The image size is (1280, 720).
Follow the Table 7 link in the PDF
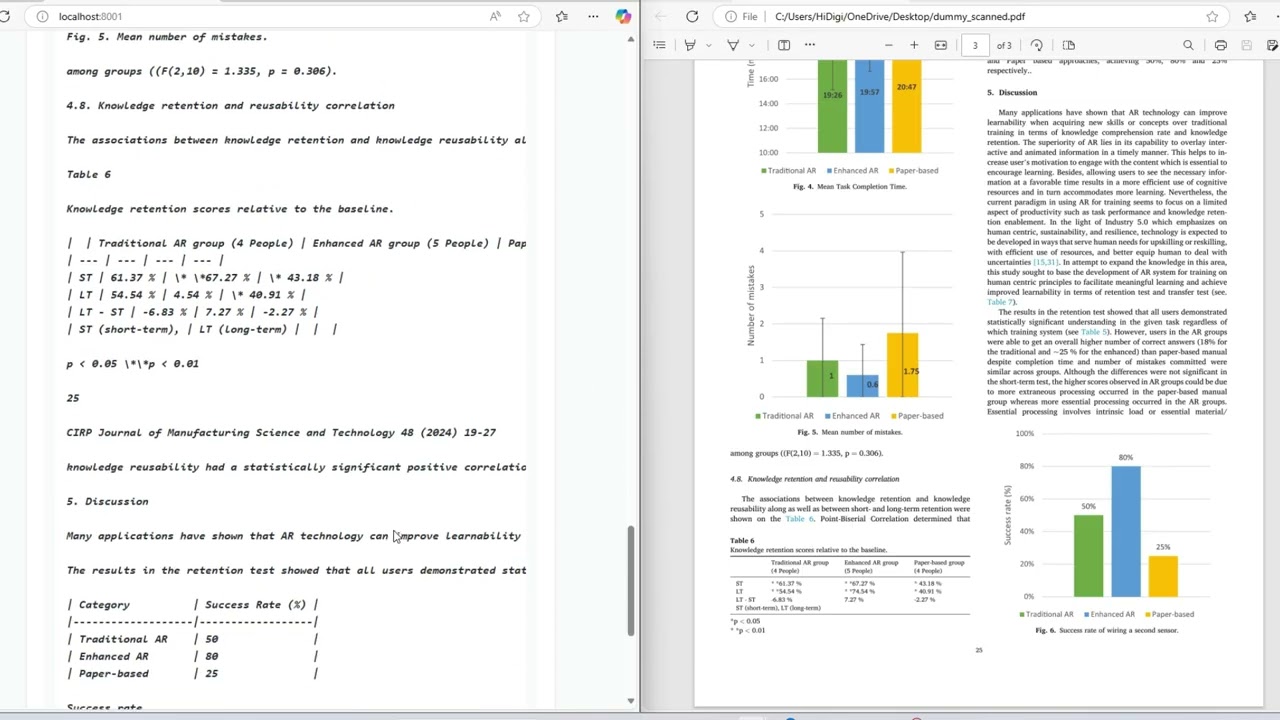[x=1000, y=302]
